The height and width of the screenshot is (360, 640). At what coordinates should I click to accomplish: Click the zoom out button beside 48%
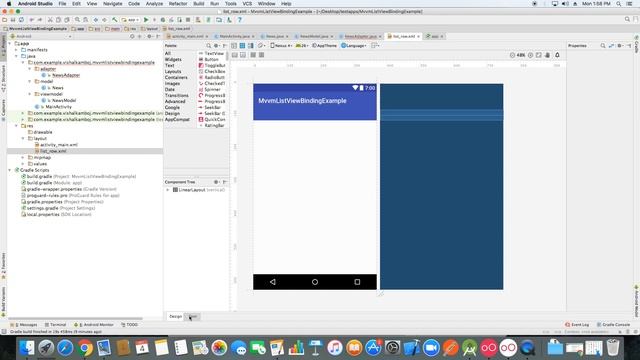click(x=512, y=55)
